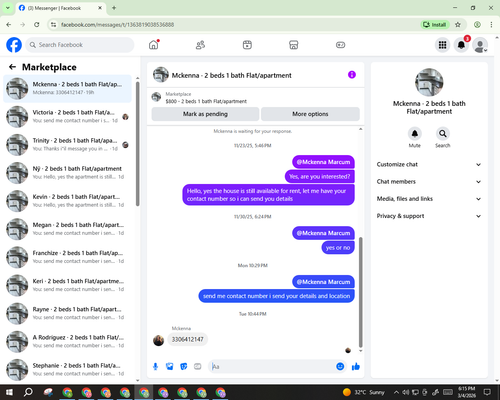This screenshot has width=500, height=400.
Task: Open the Trinity conversation
Action: tap(68, 145)
